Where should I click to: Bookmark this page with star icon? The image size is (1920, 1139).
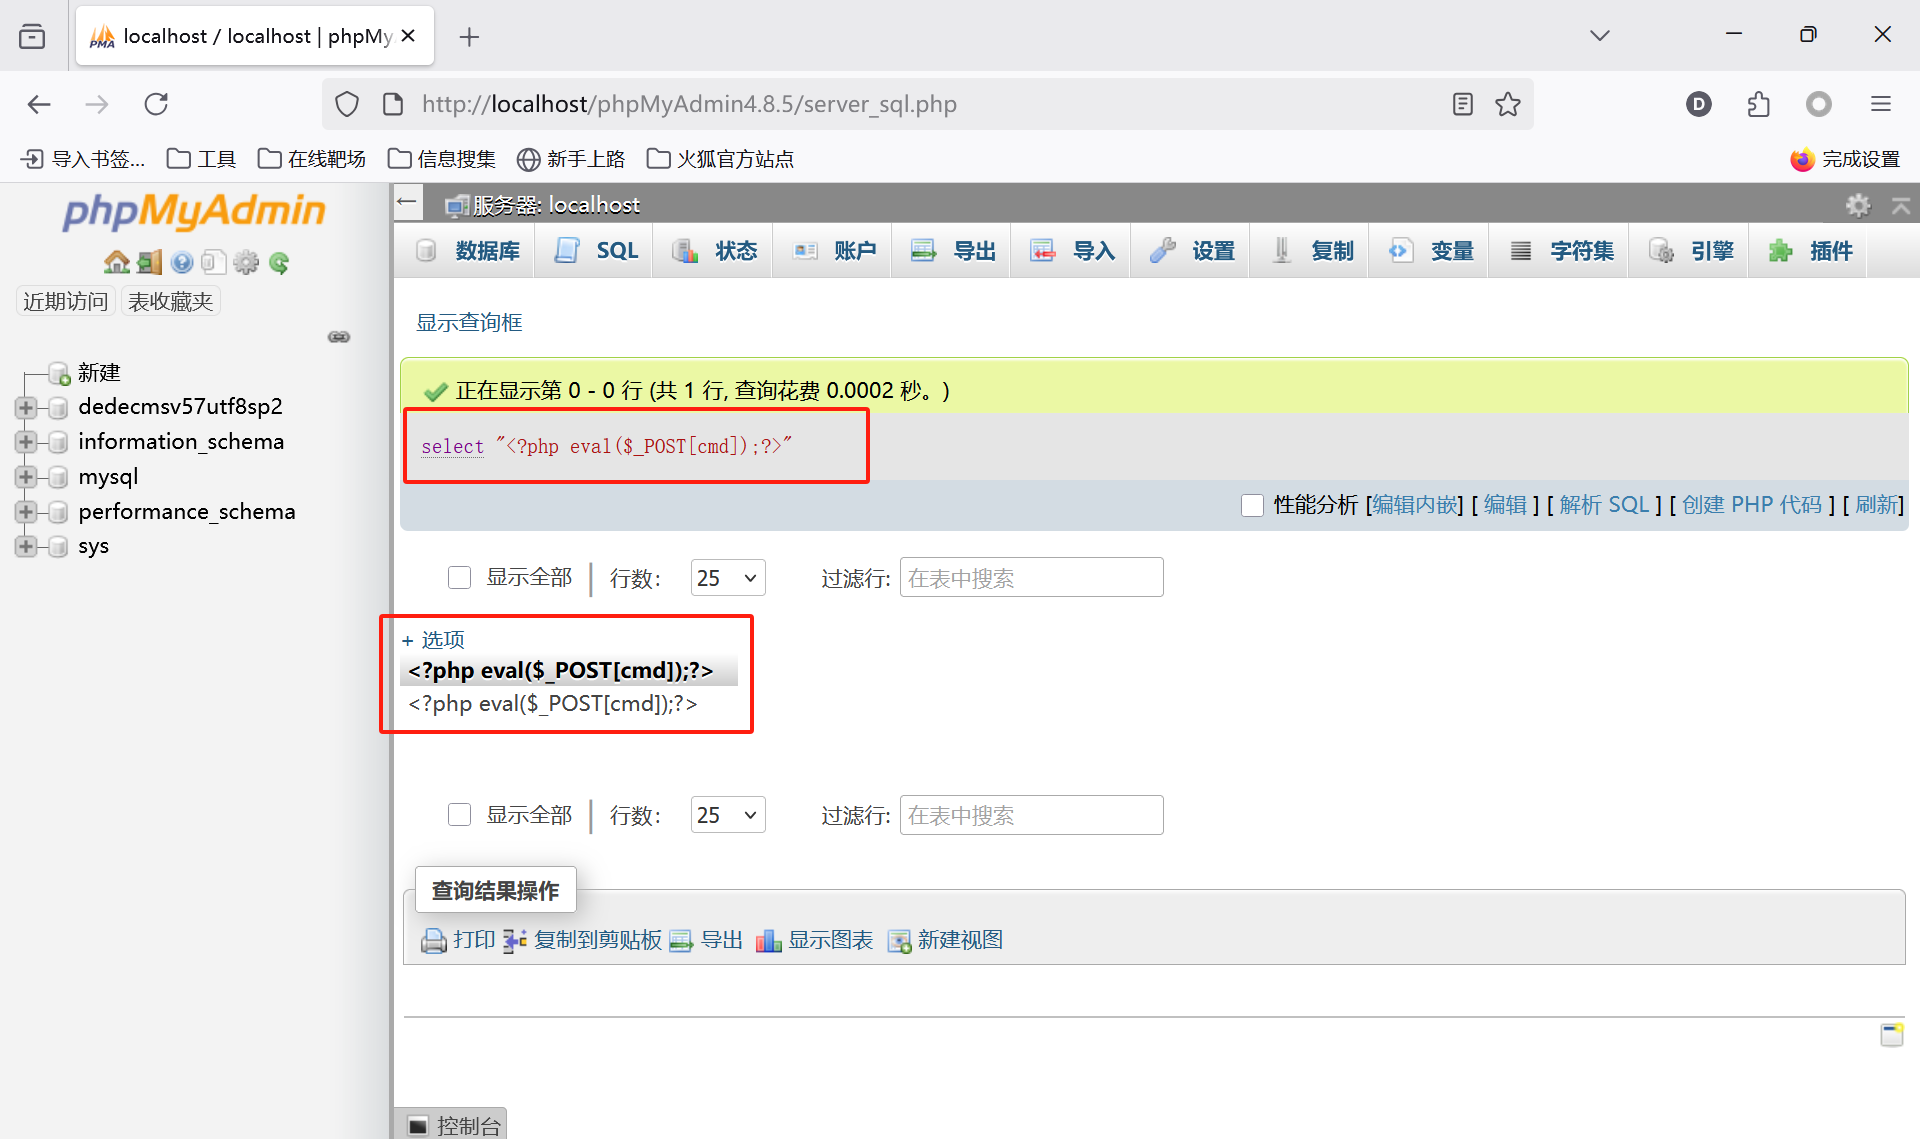coord(1508,104)
